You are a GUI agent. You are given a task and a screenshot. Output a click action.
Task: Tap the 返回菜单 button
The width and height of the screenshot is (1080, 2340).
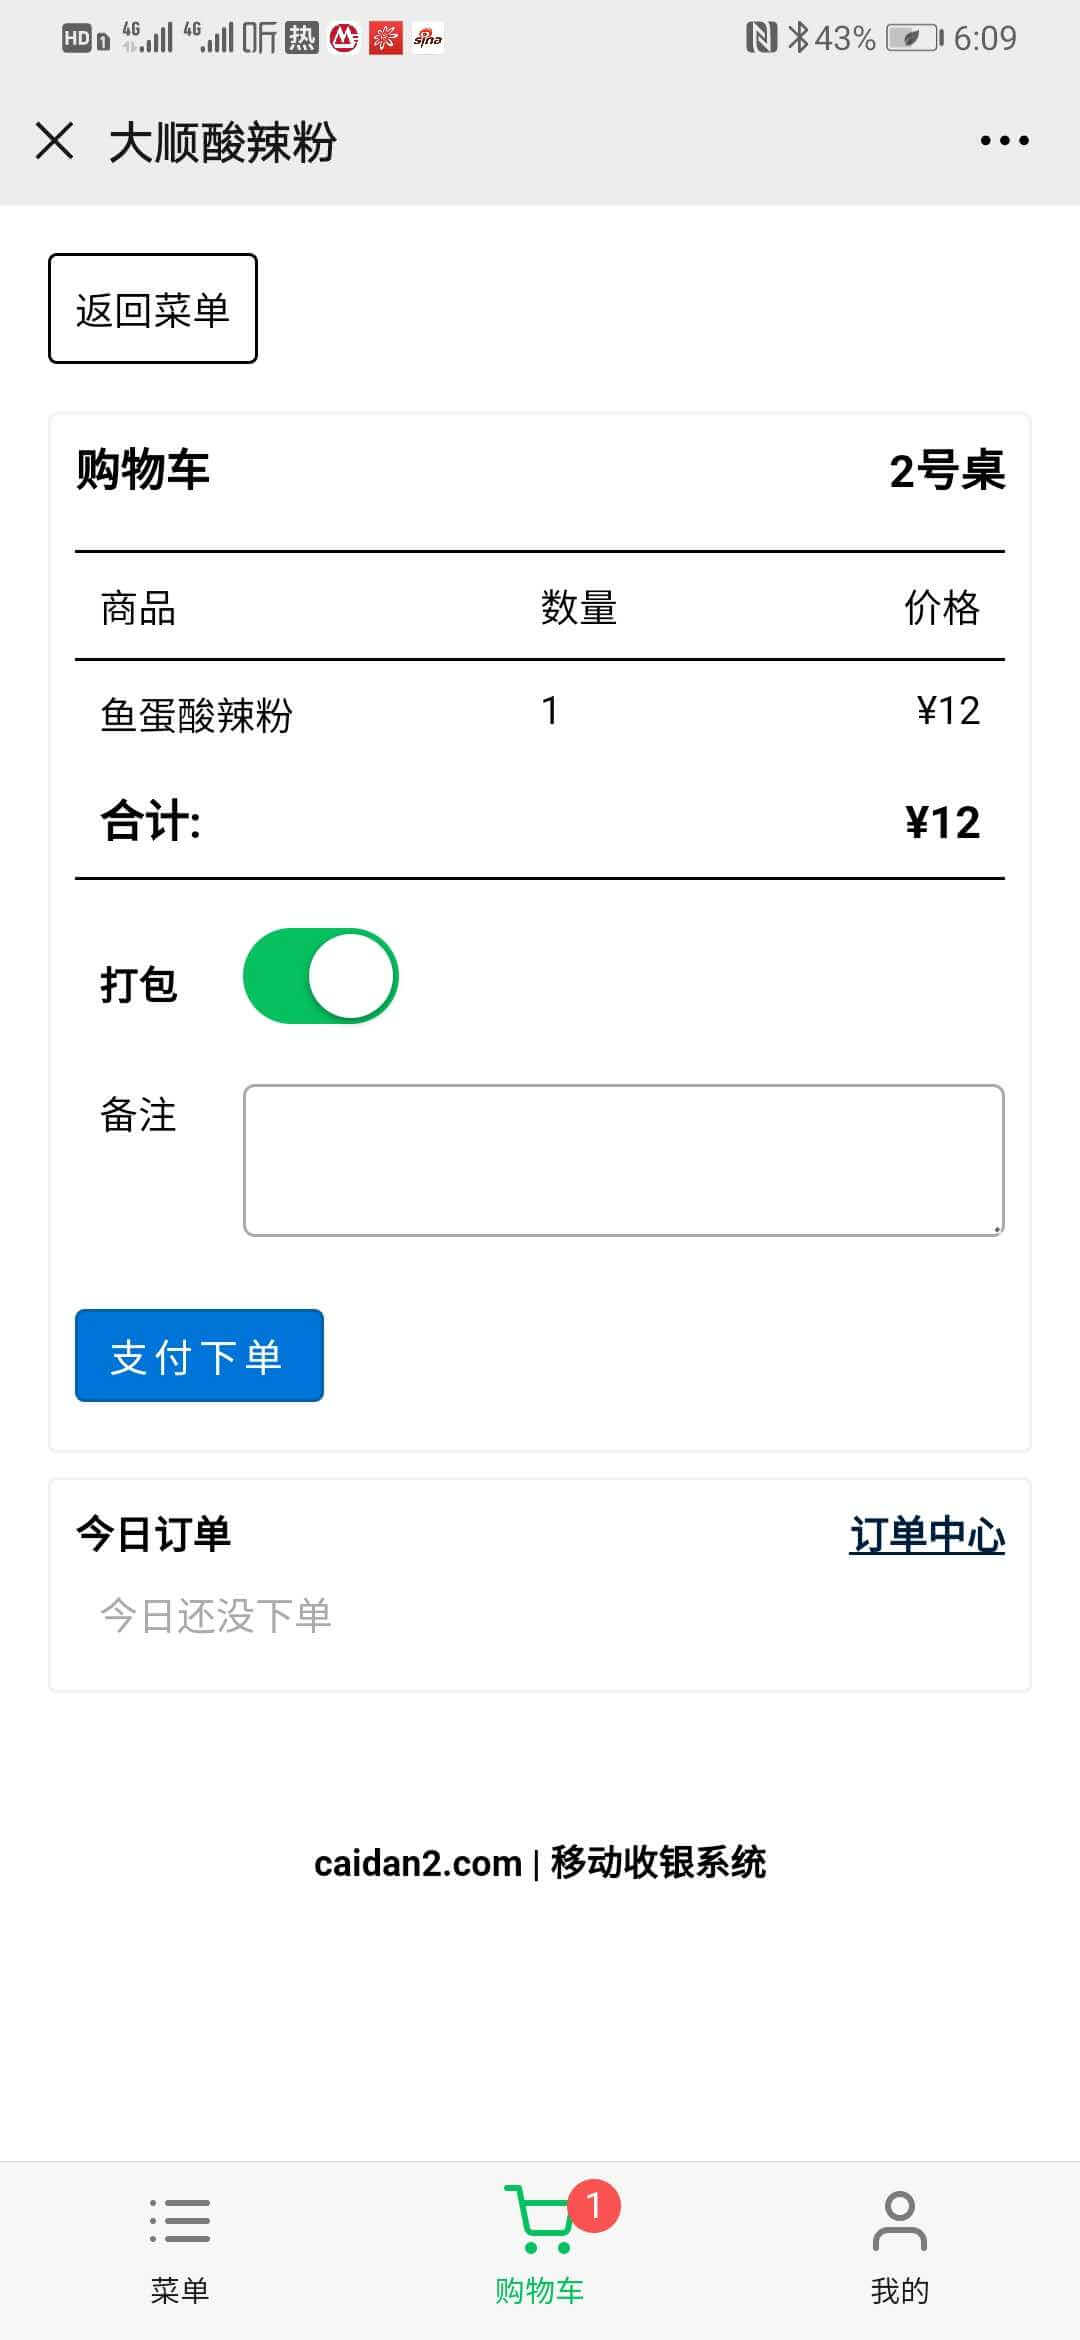click(153, 308)
